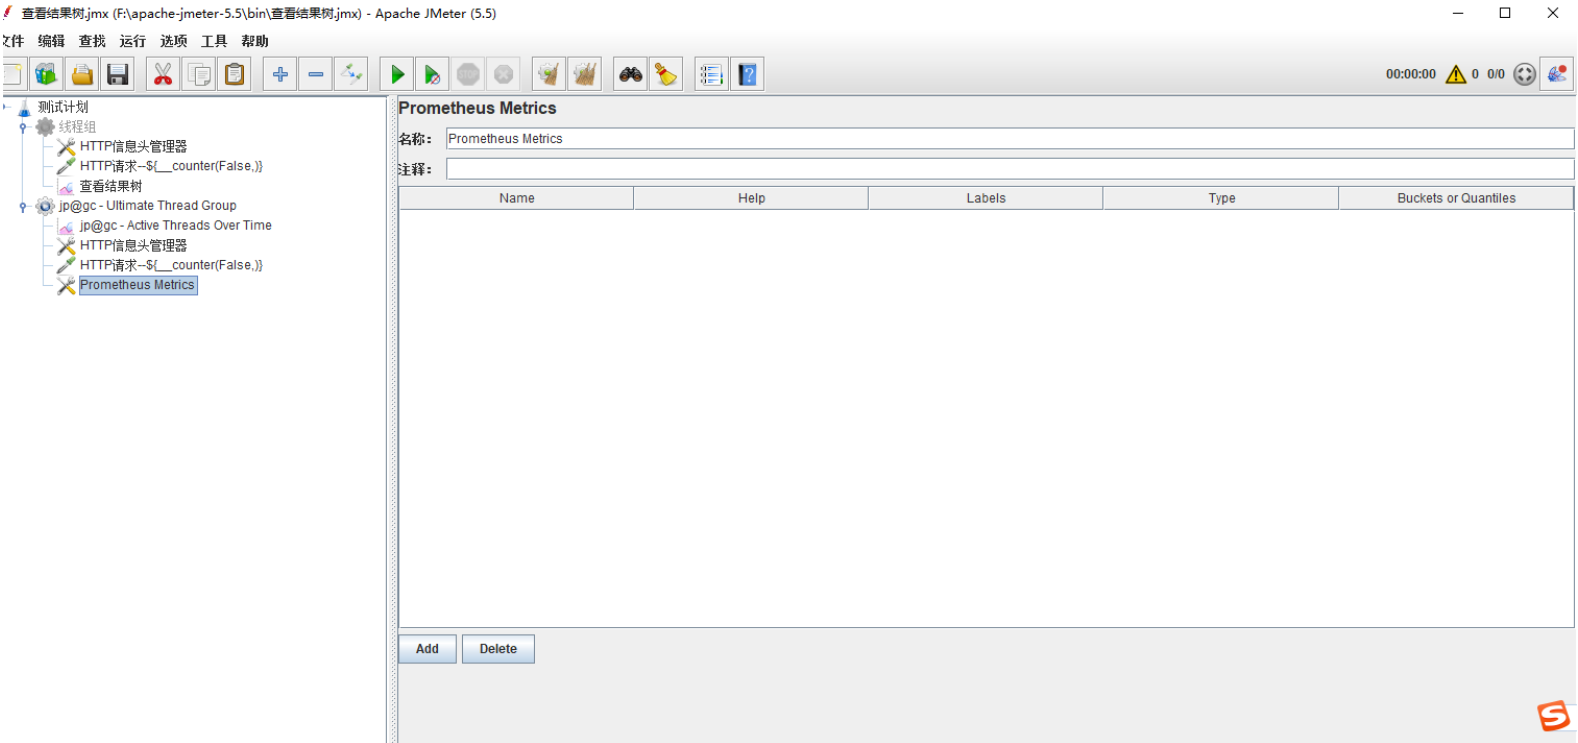1578x743 pixels.
Task: Click the Save test plan icon
Action: coord(118,74)
